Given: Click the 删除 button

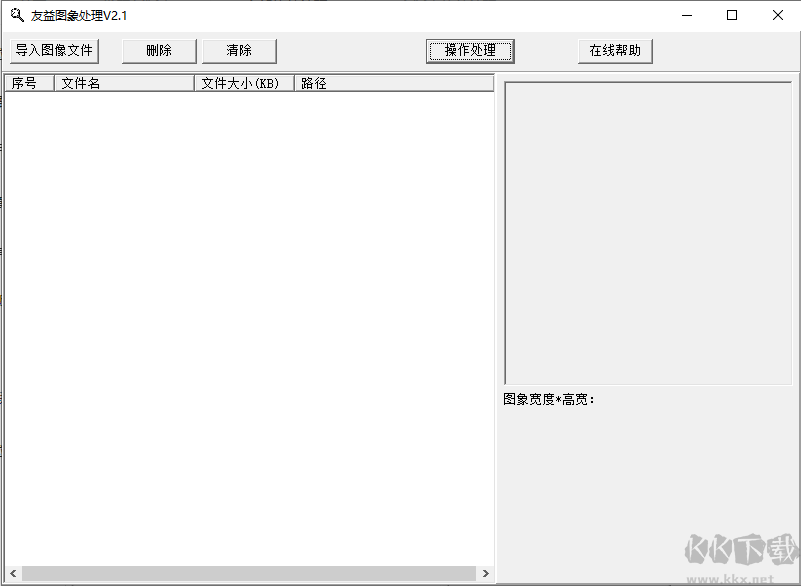Looking at the screenshot, I should coord(159,51).
